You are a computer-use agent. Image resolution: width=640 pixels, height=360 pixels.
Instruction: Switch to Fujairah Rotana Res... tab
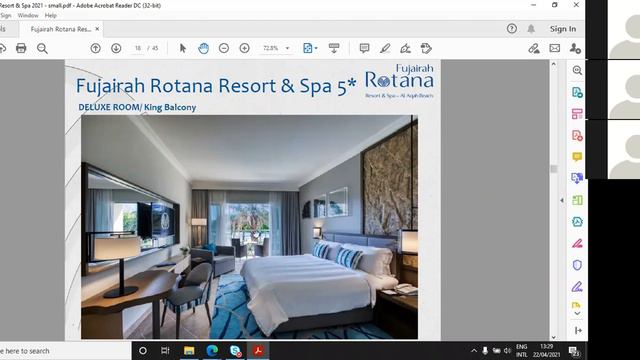(60, 29)
